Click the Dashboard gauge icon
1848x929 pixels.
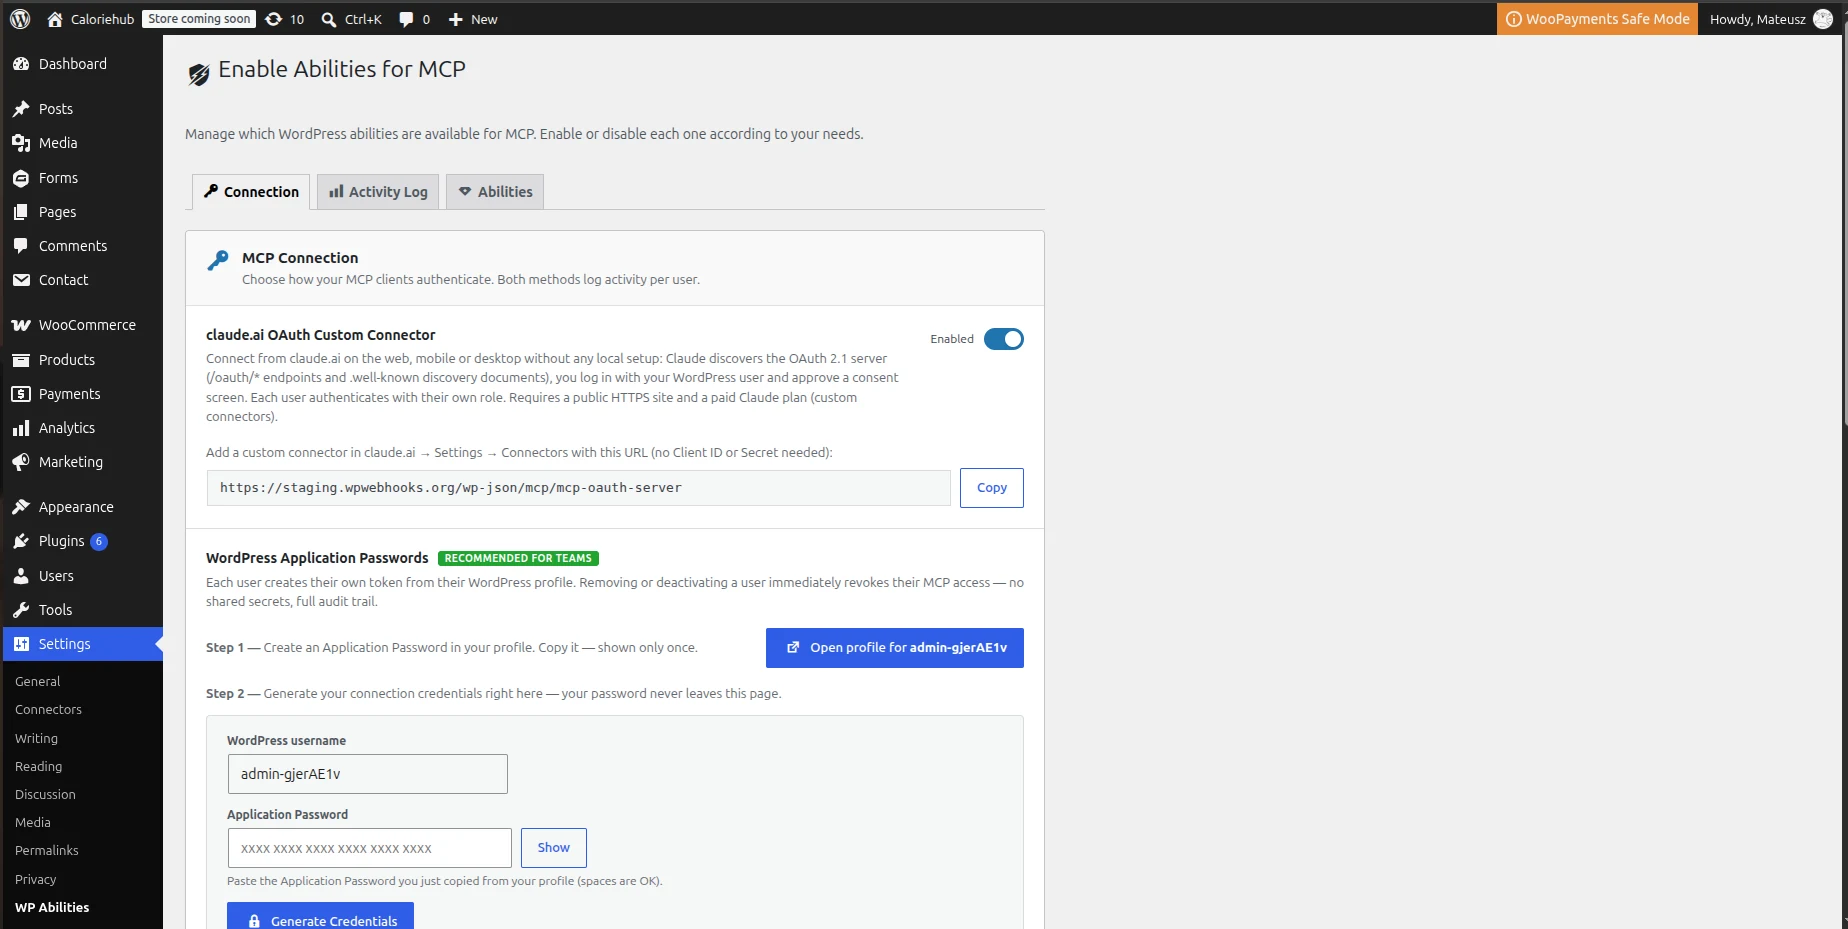(x=21, y=64)
